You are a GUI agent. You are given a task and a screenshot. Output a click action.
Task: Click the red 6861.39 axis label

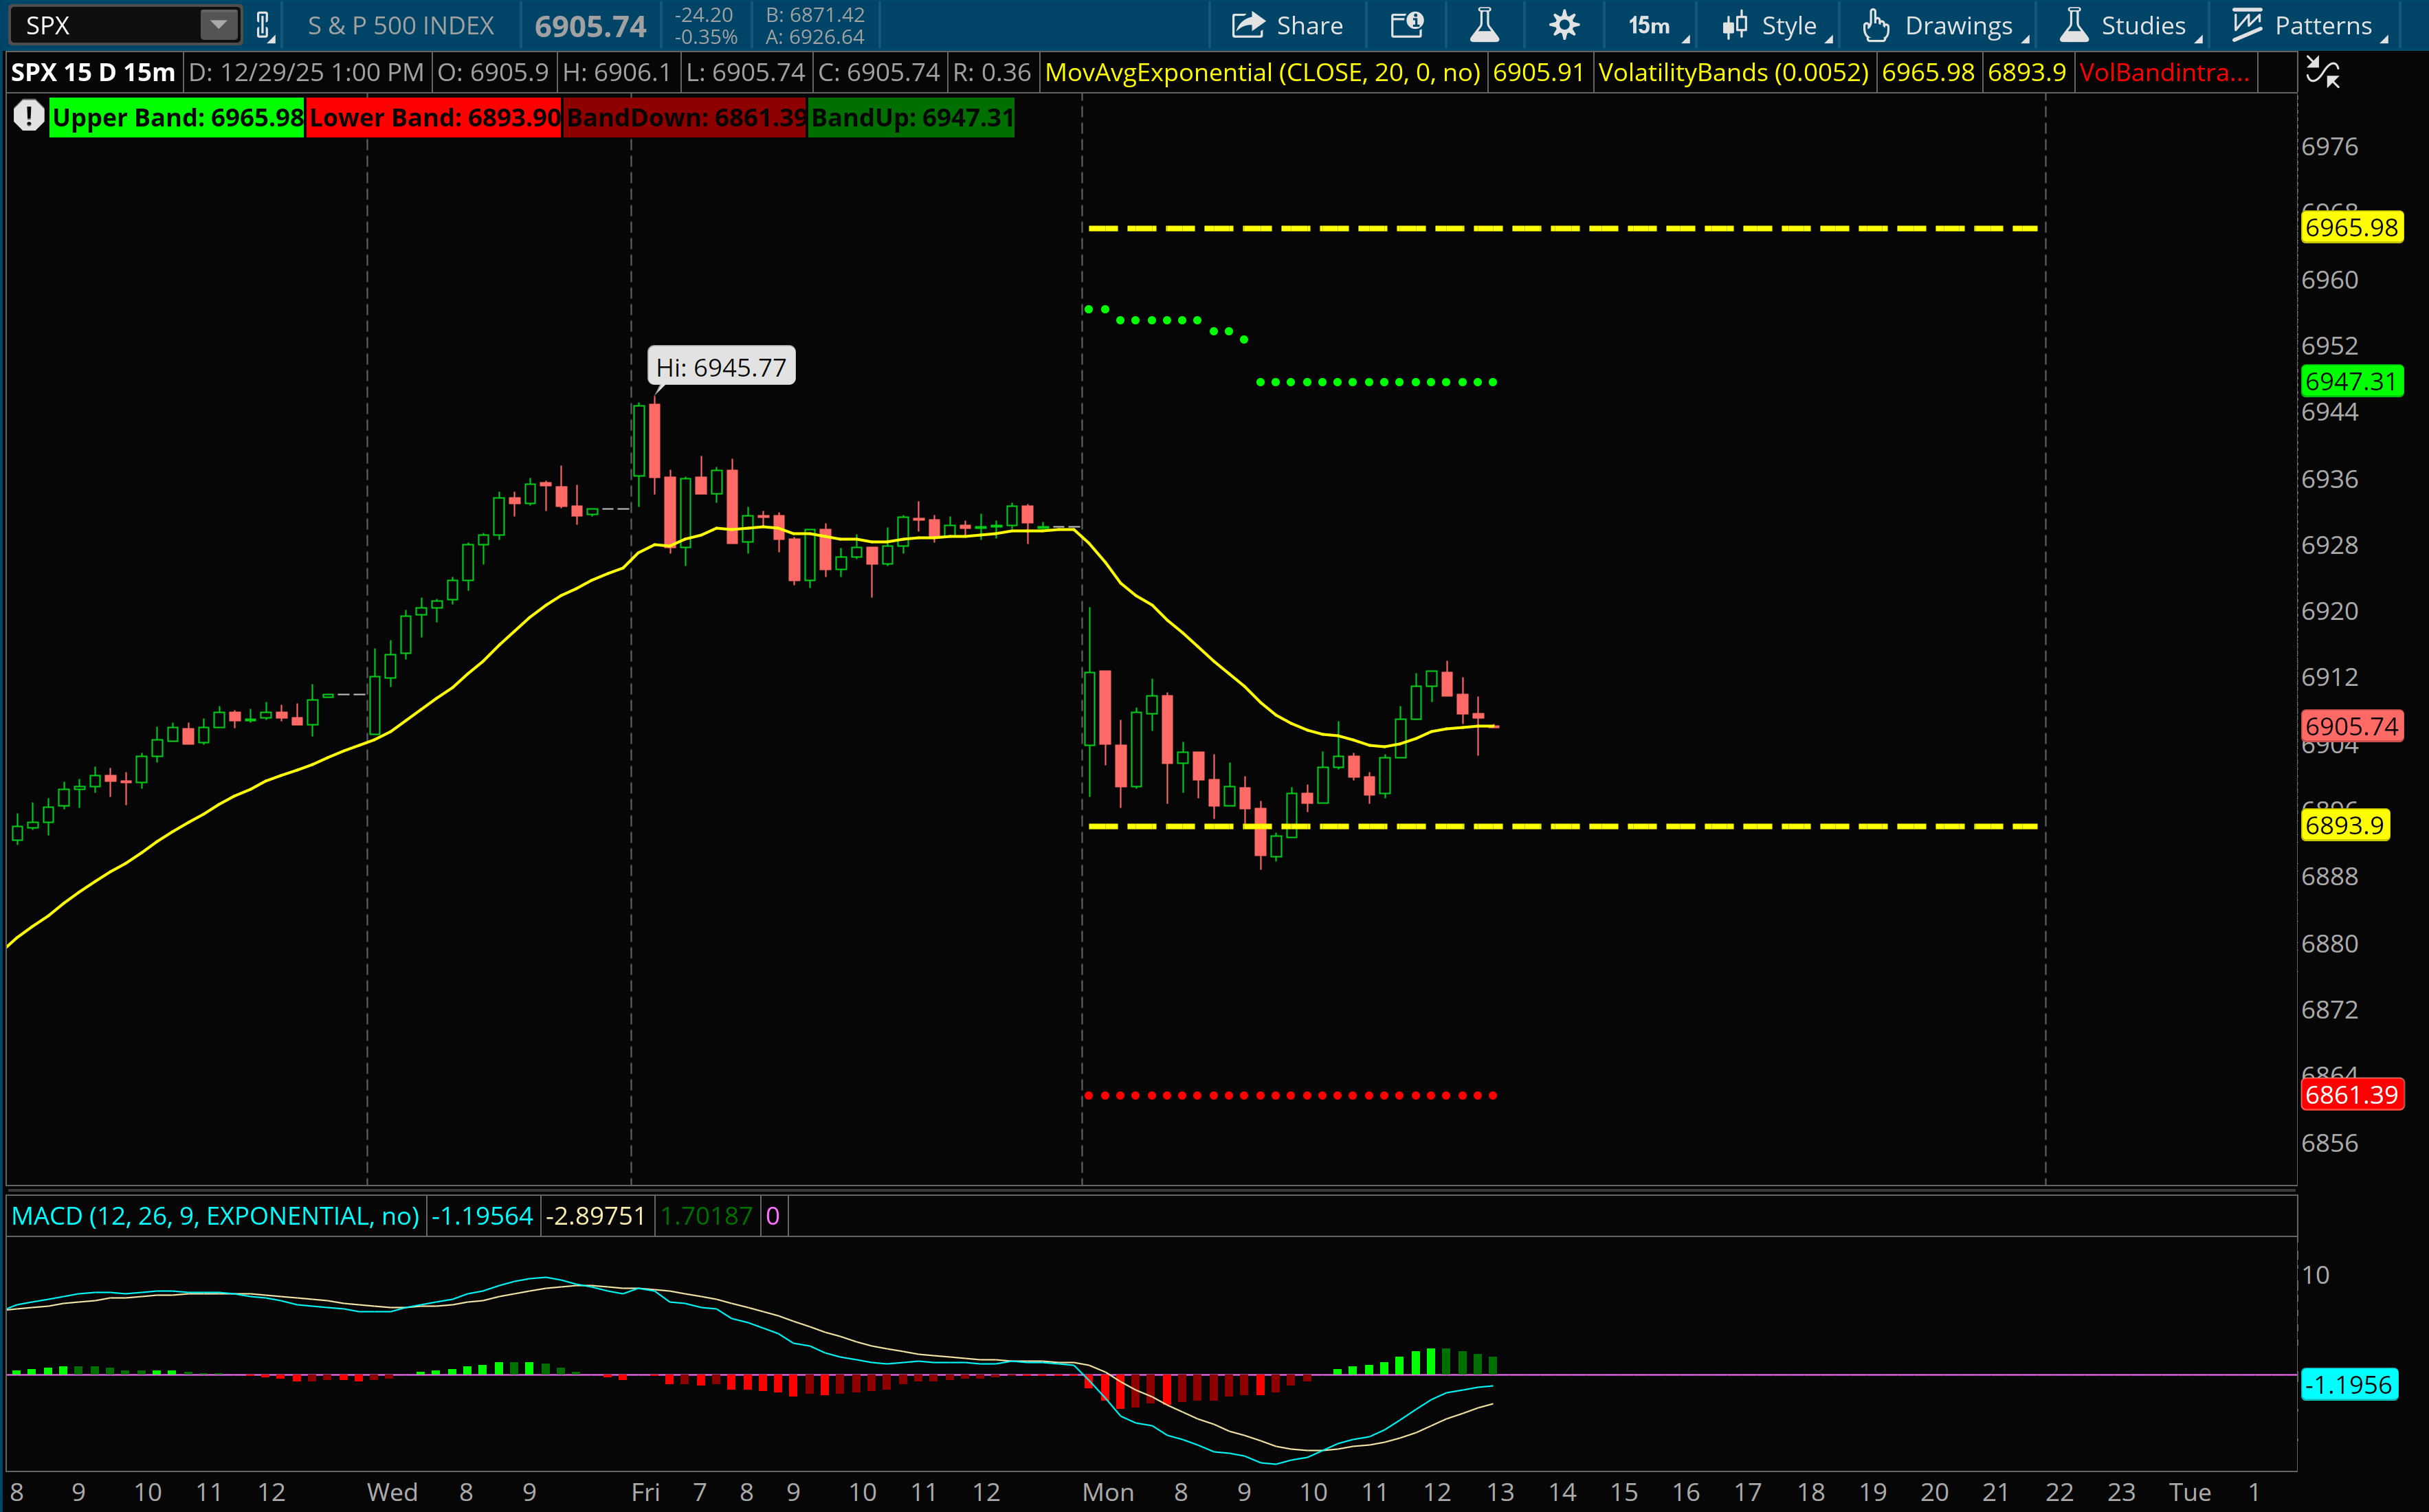pos(2351,1095)
